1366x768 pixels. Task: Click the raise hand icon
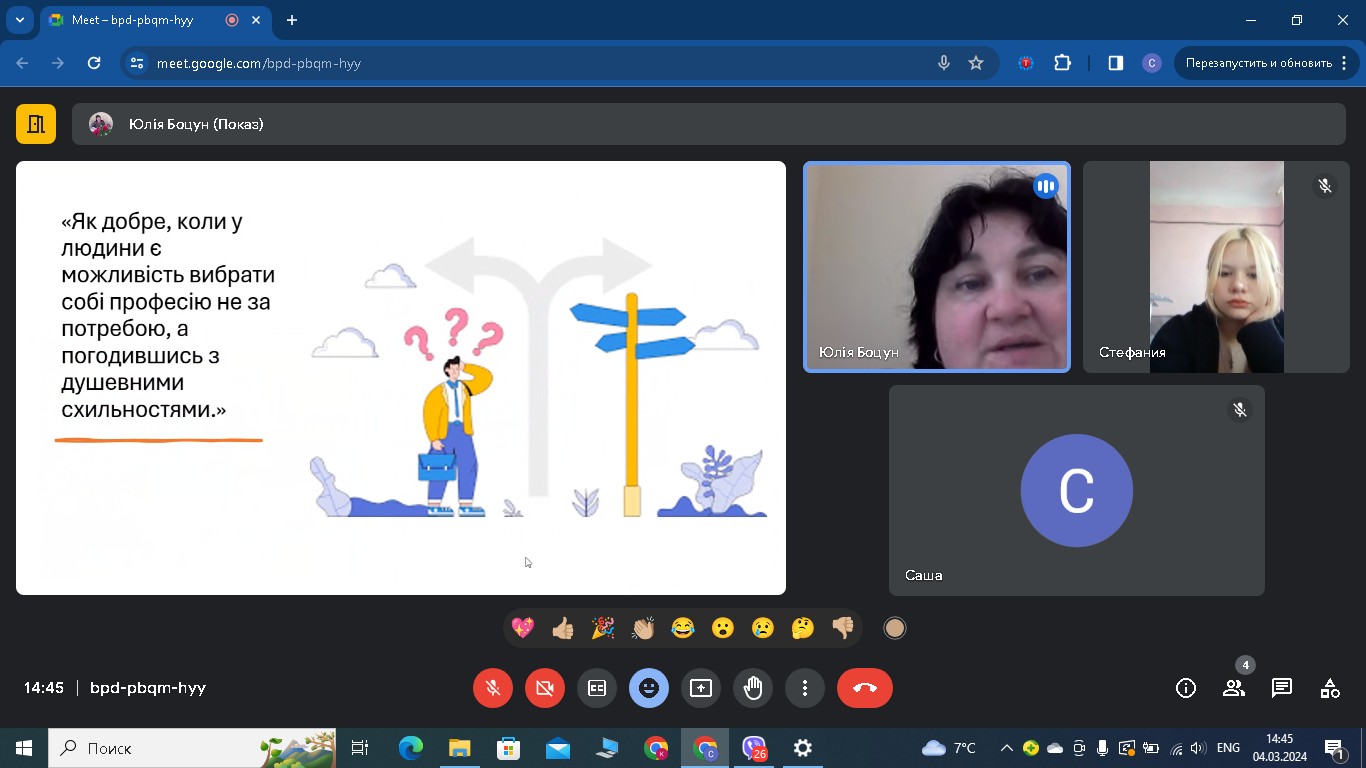pos(753,688)
